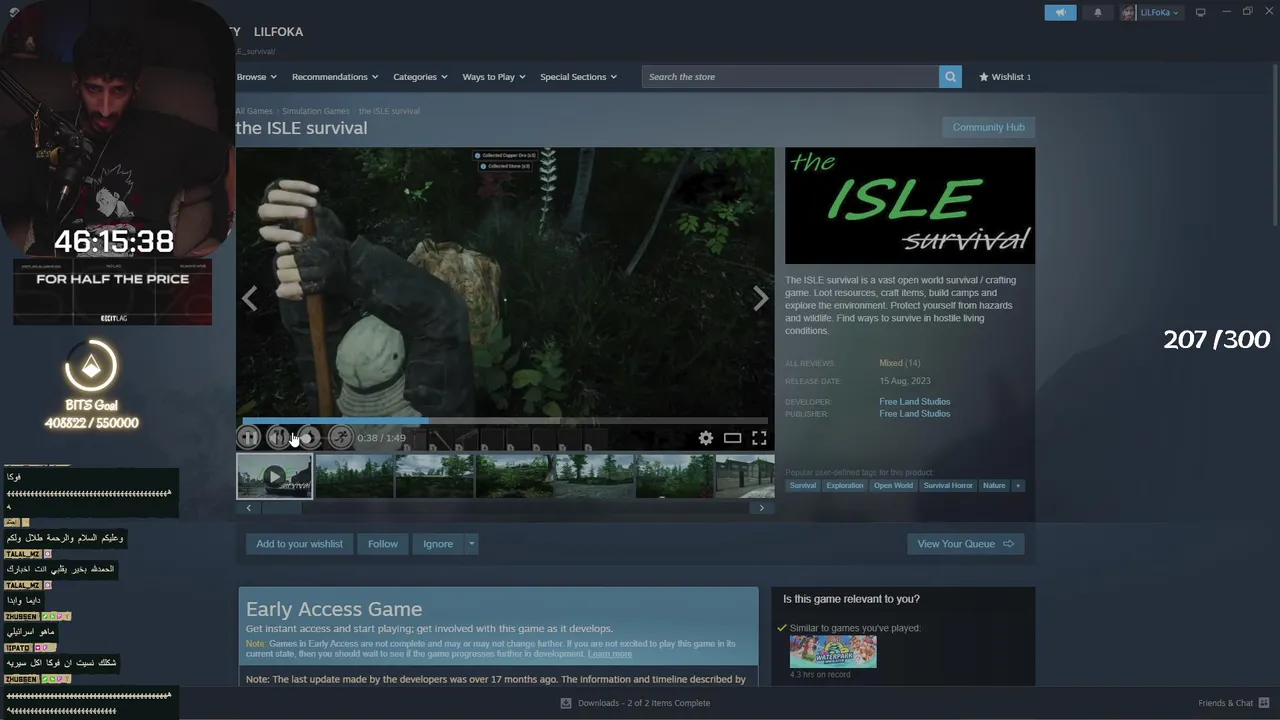Click the All Games breadcrumb

[x=254, y=111]
